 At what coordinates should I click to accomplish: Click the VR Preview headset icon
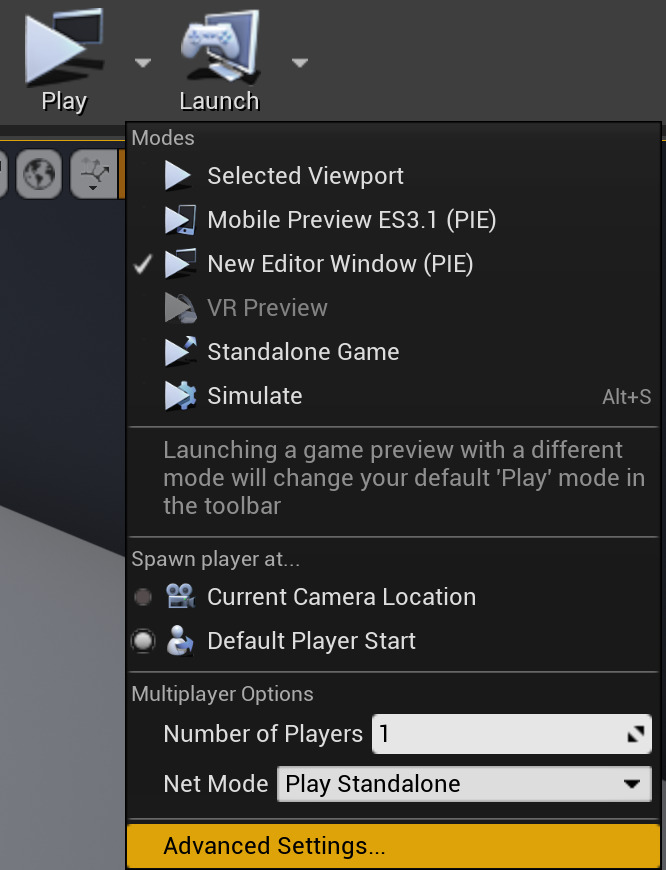coord(180,308)
